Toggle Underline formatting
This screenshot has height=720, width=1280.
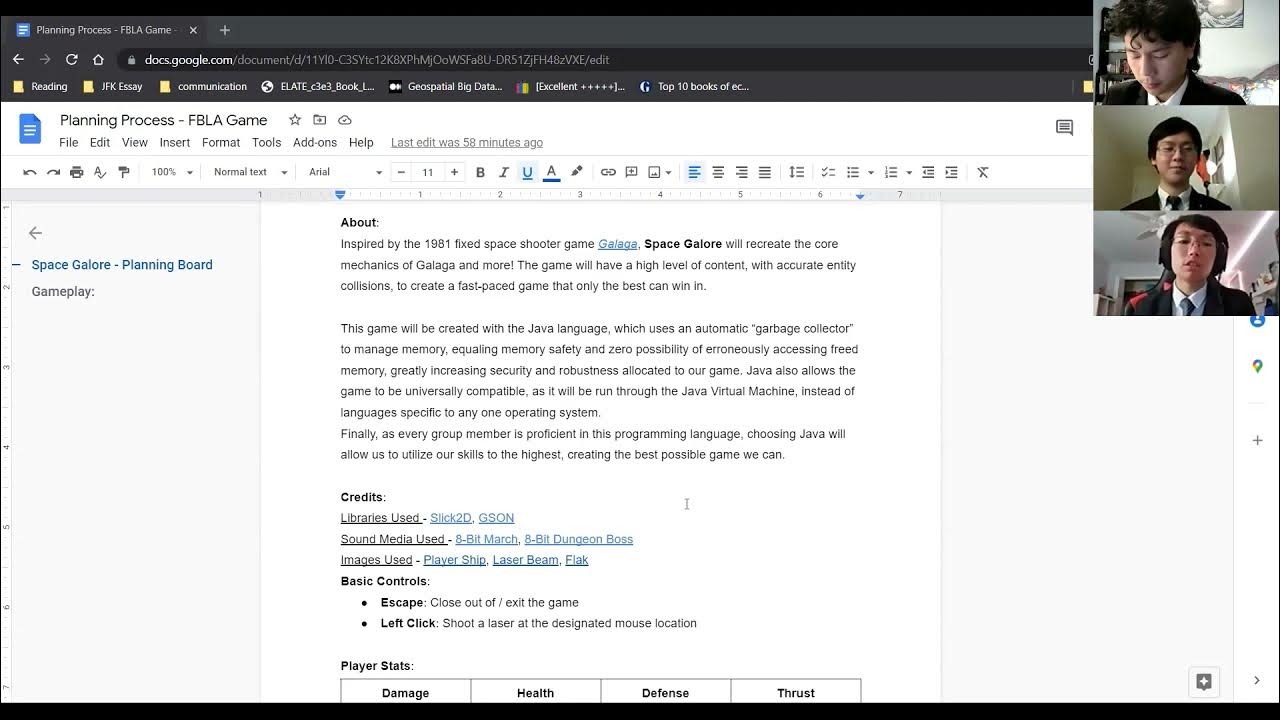click(527, 172)
